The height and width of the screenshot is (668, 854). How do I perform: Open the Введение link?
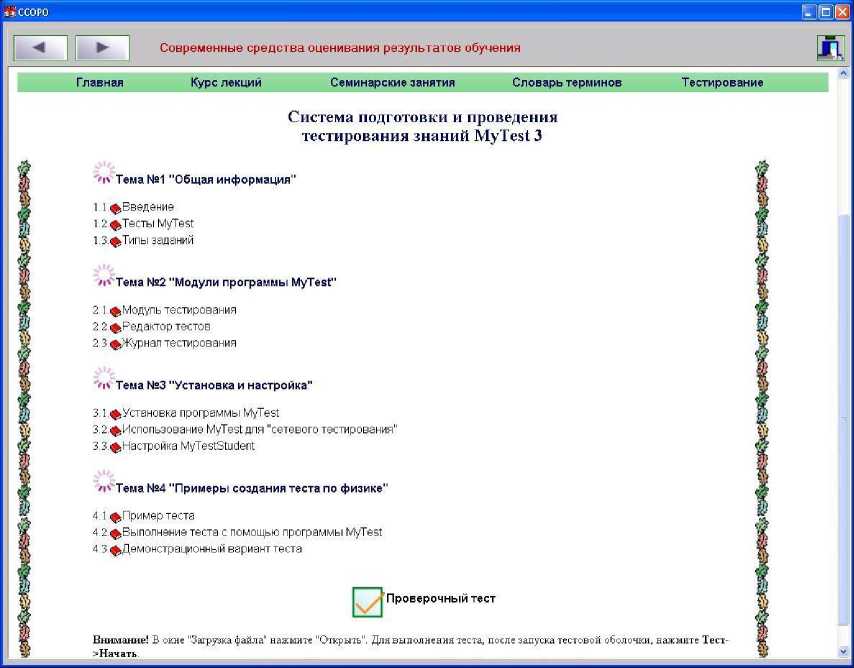148,207
